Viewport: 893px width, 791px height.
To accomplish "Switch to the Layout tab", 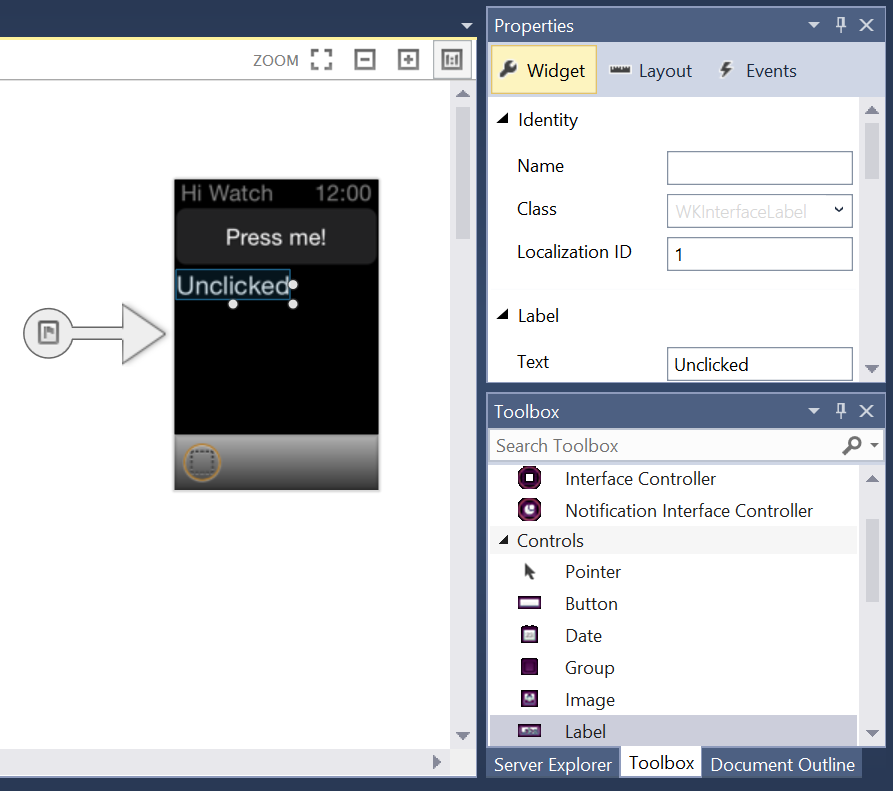I will 651,70.
